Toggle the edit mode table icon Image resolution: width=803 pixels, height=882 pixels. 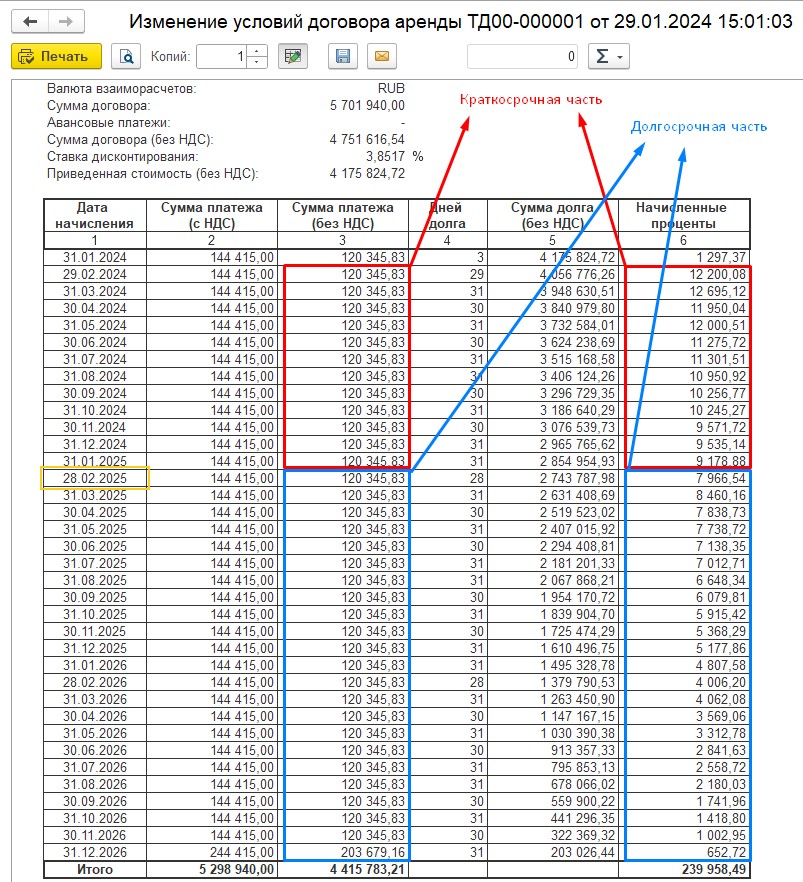tap(293, 56)
